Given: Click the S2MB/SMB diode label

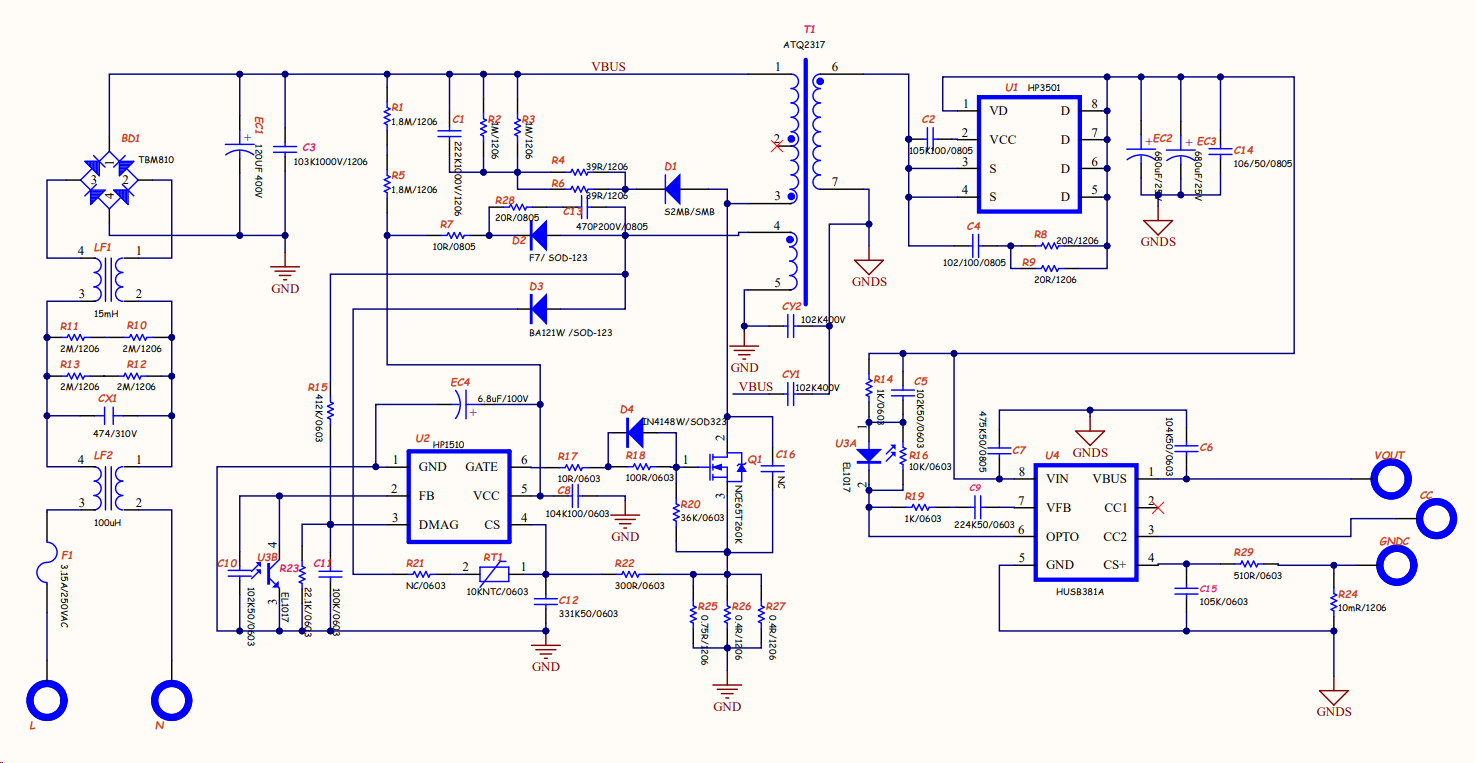Looking at the screenshot, I should click(x=690, y=212).
